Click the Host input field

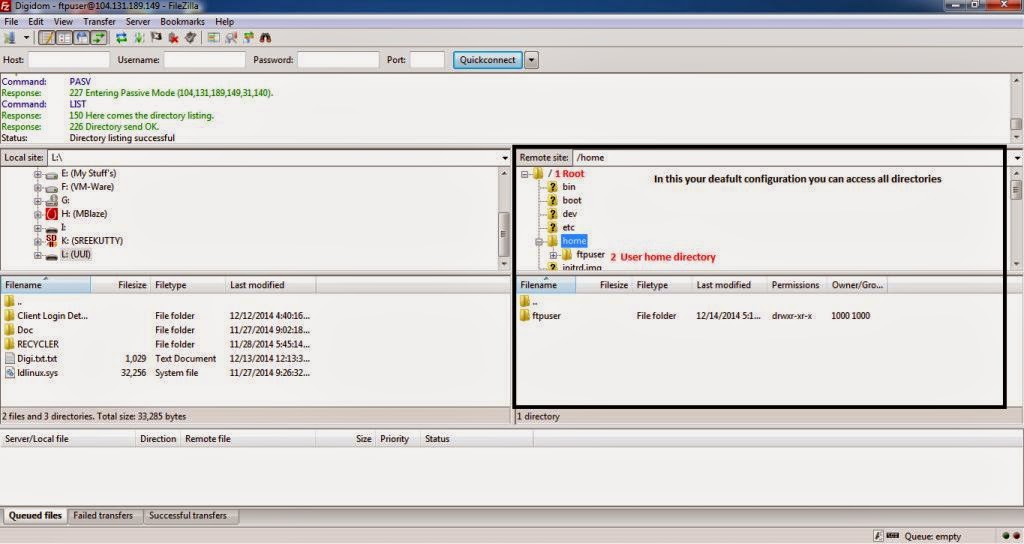point(69,59)
